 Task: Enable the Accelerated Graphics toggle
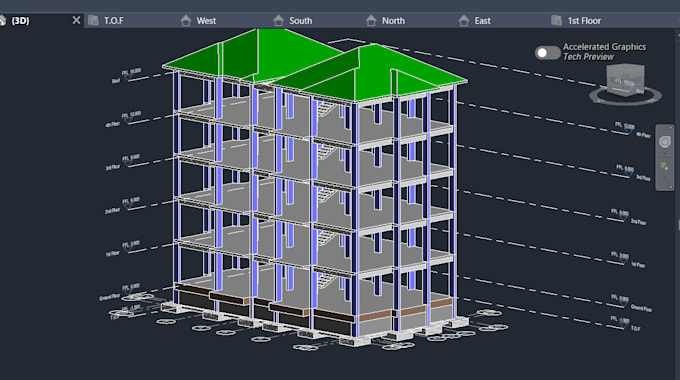click(x=547, y=53)
